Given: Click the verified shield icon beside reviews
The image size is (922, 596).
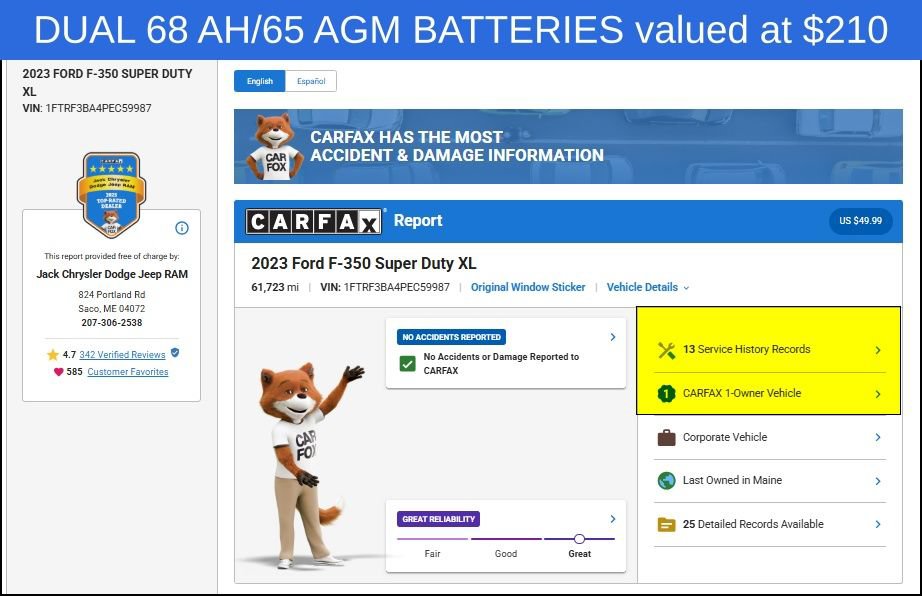Looking at the screenshot, I should pos(175,353).
